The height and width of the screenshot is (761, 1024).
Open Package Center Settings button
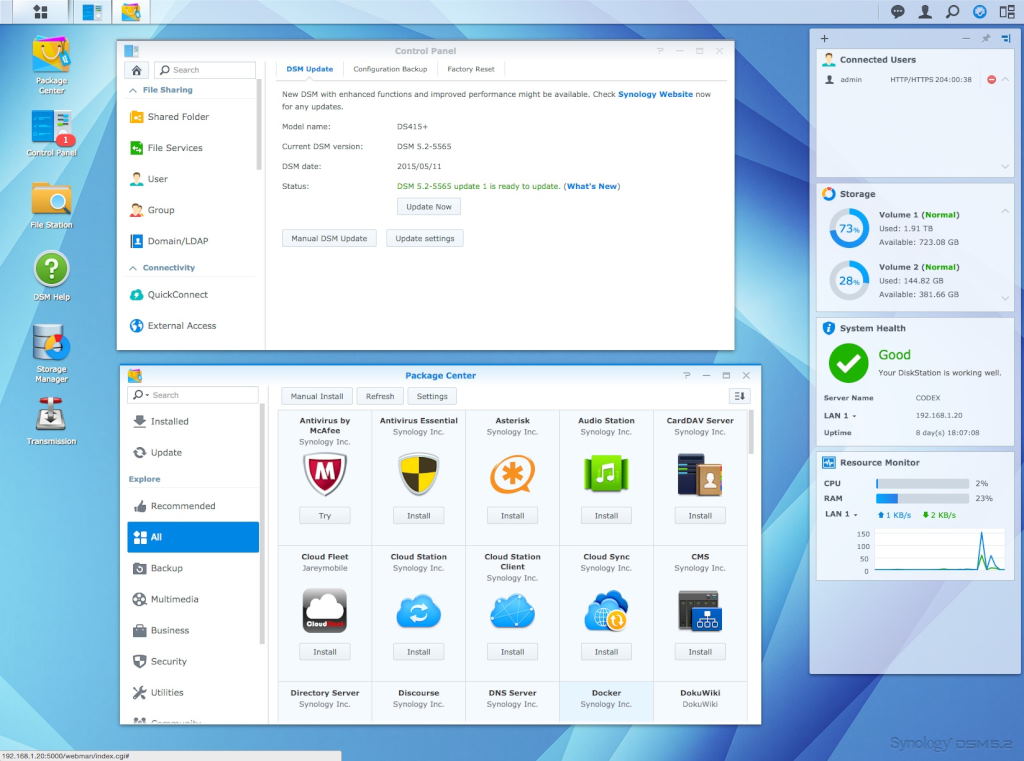coord(432,396)
